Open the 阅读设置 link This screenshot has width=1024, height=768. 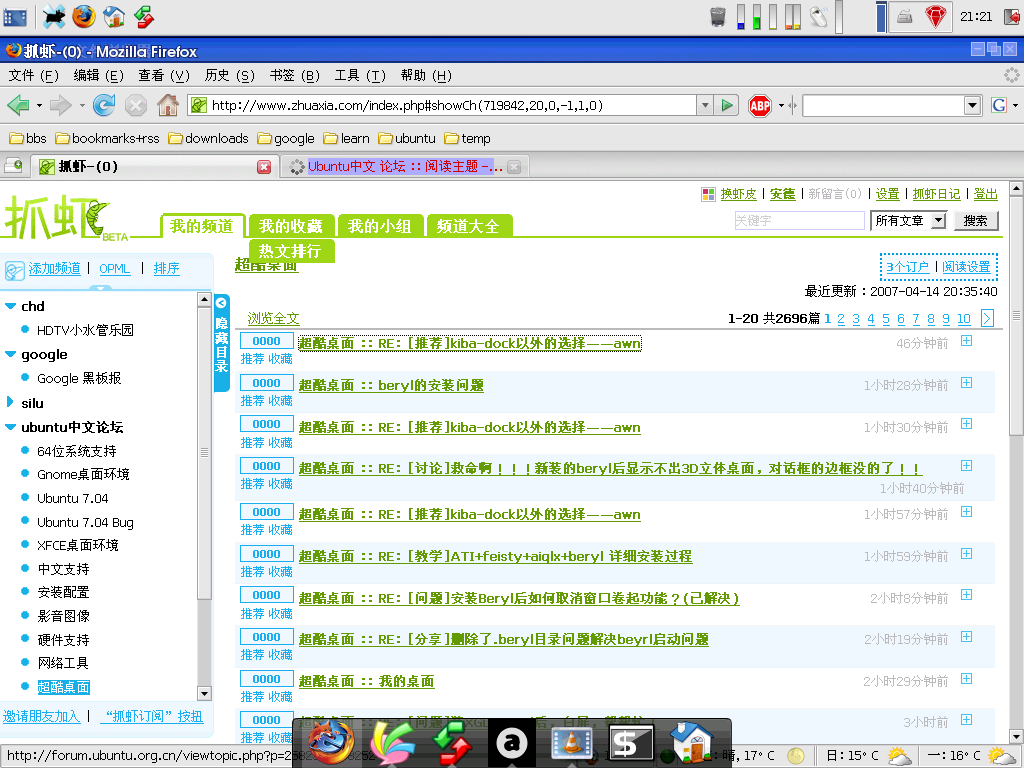967,266
